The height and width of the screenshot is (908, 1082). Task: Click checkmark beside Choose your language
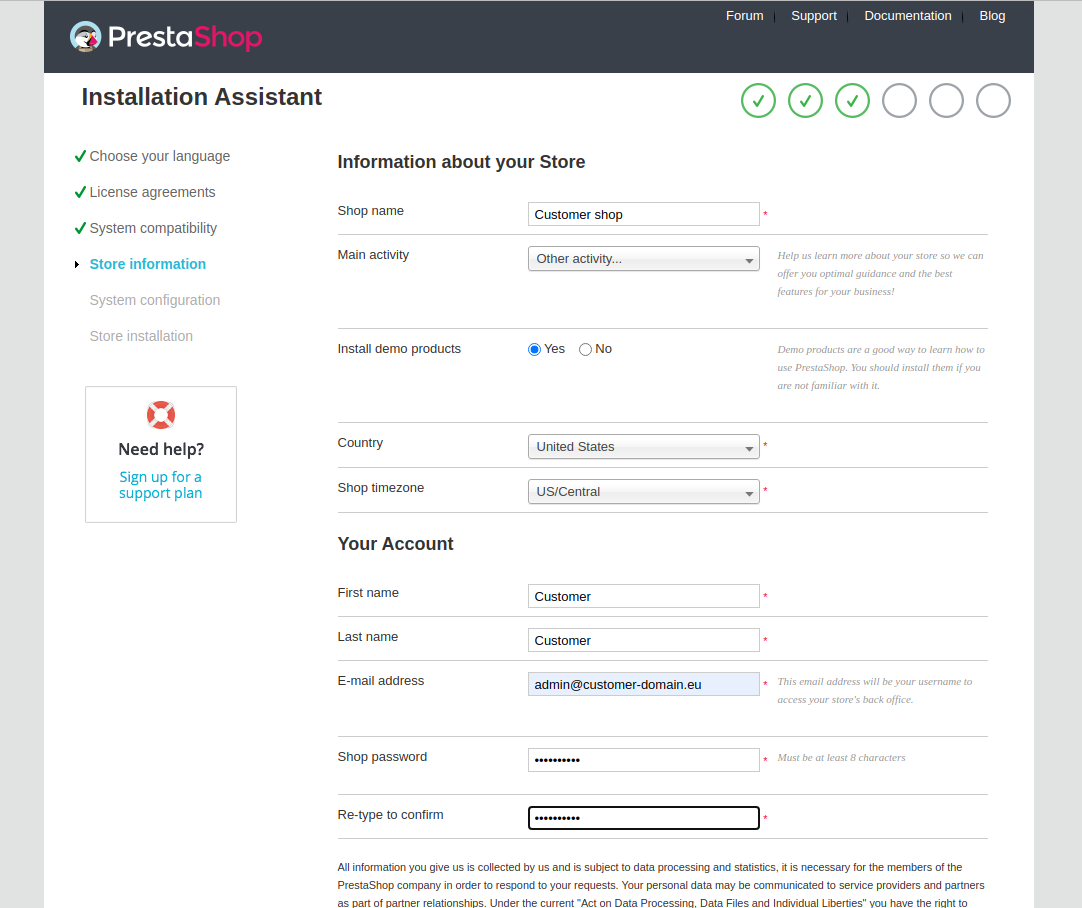tap(80, 156)
